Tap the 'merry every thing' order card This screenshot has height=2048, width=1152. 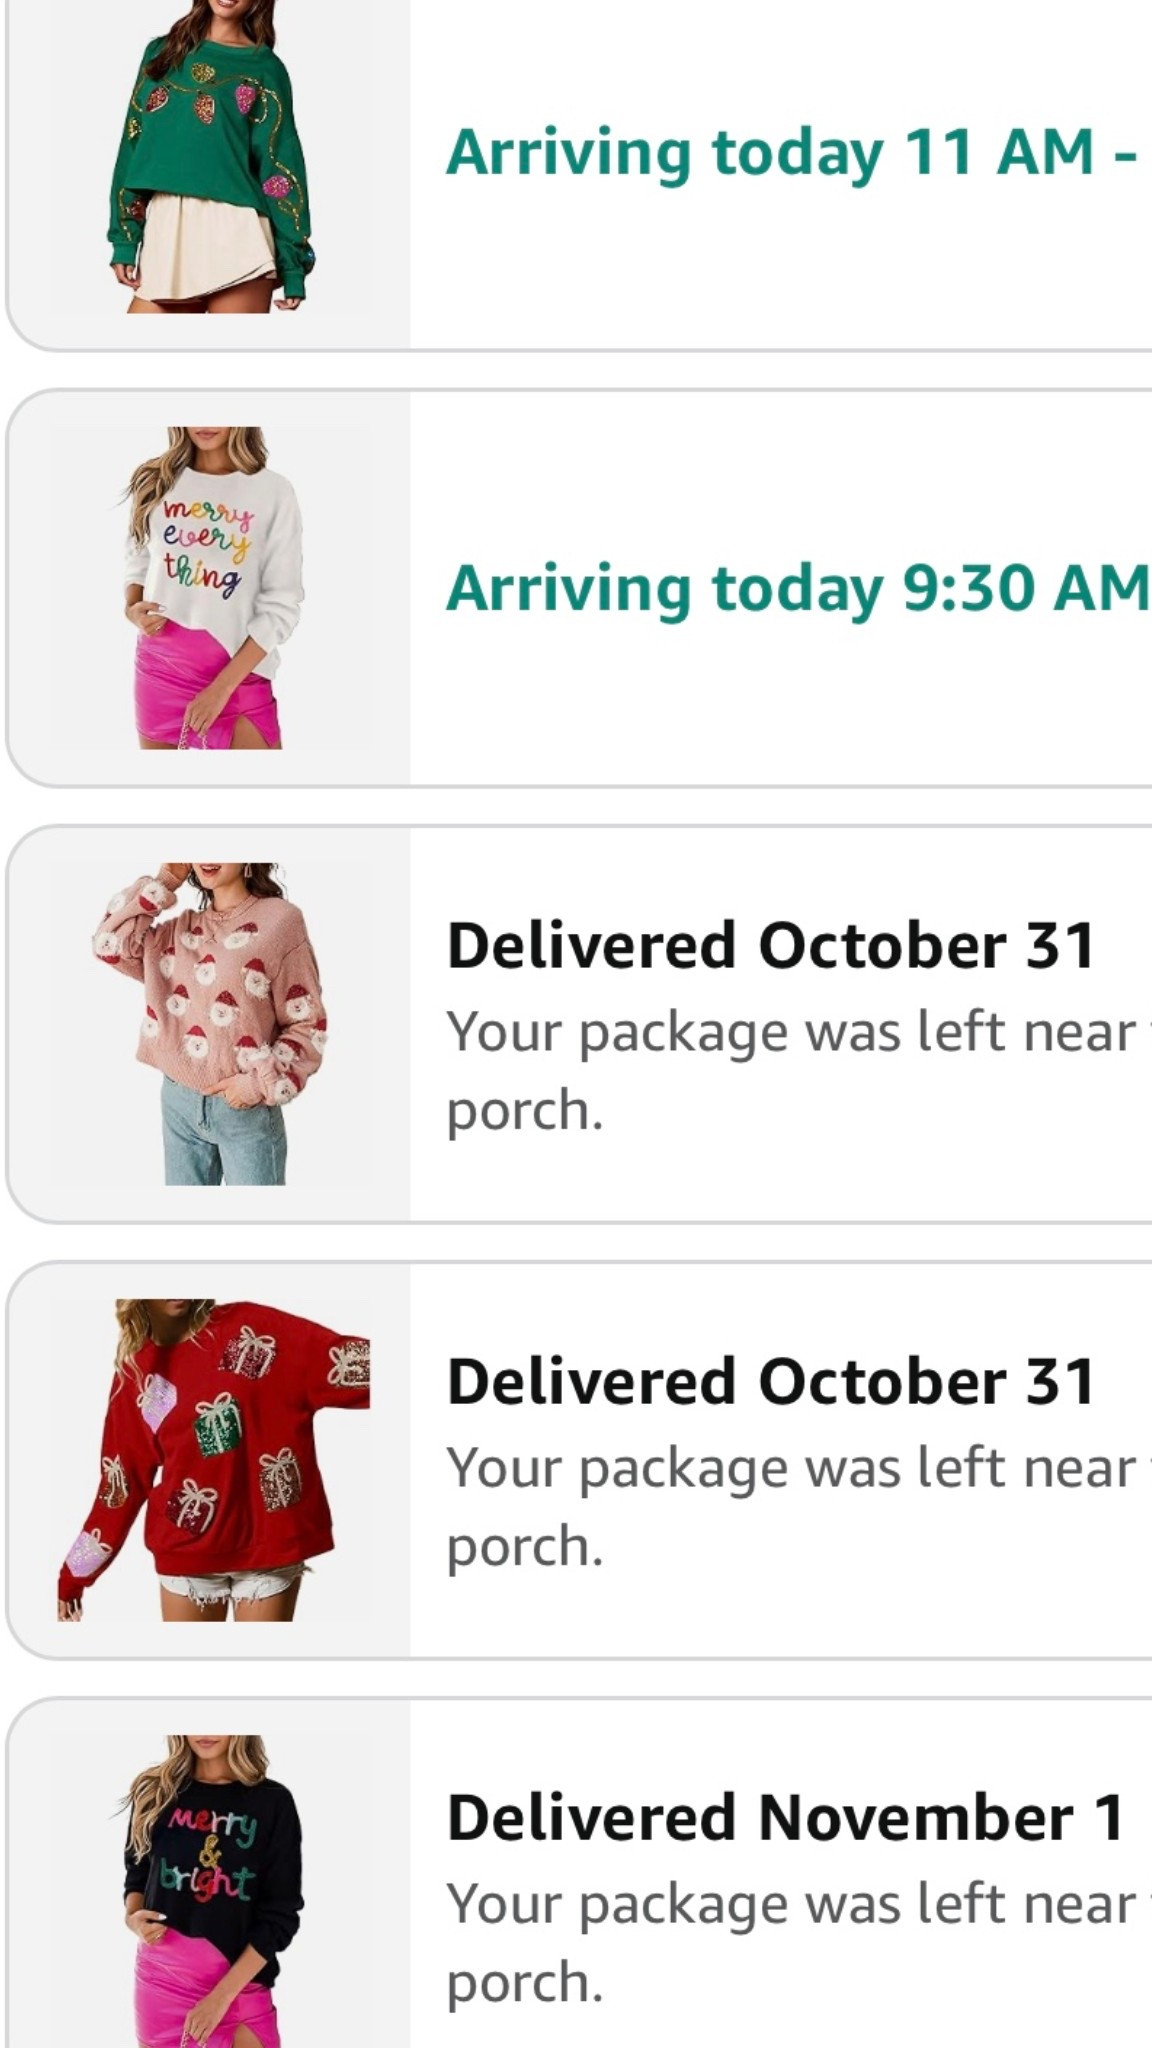pos(576,590)
